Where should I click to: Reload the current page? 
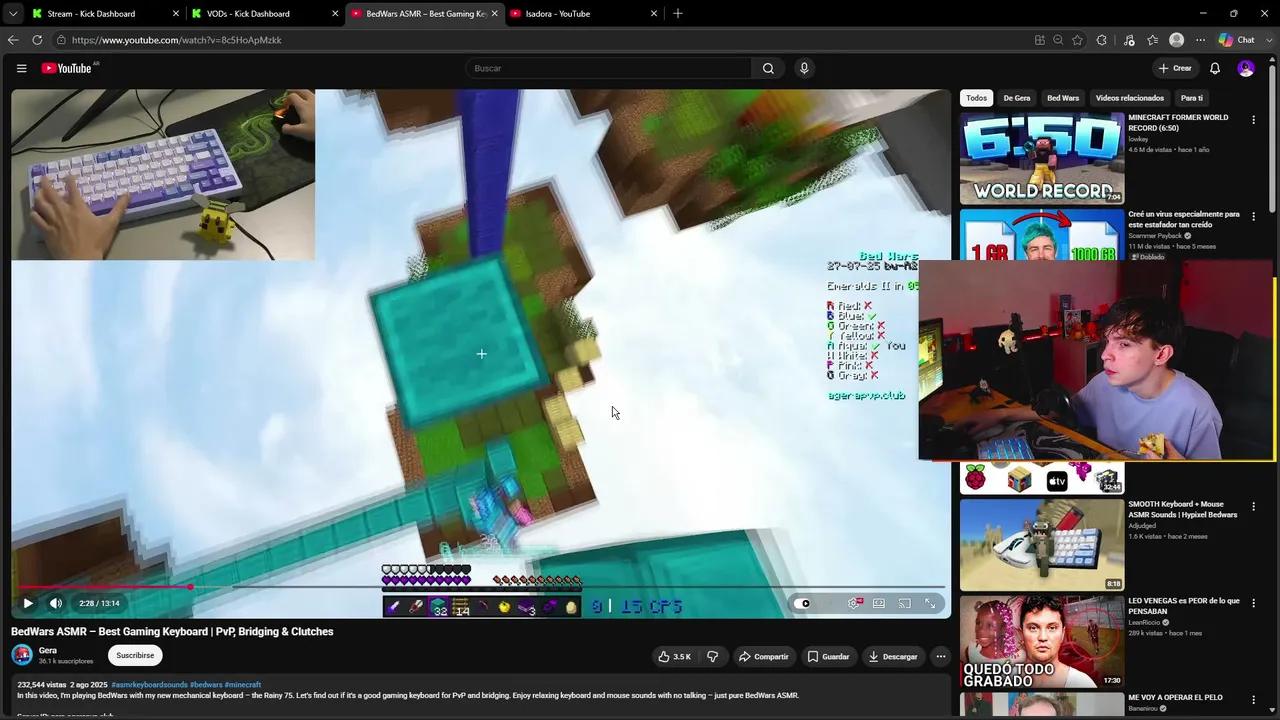37,40
